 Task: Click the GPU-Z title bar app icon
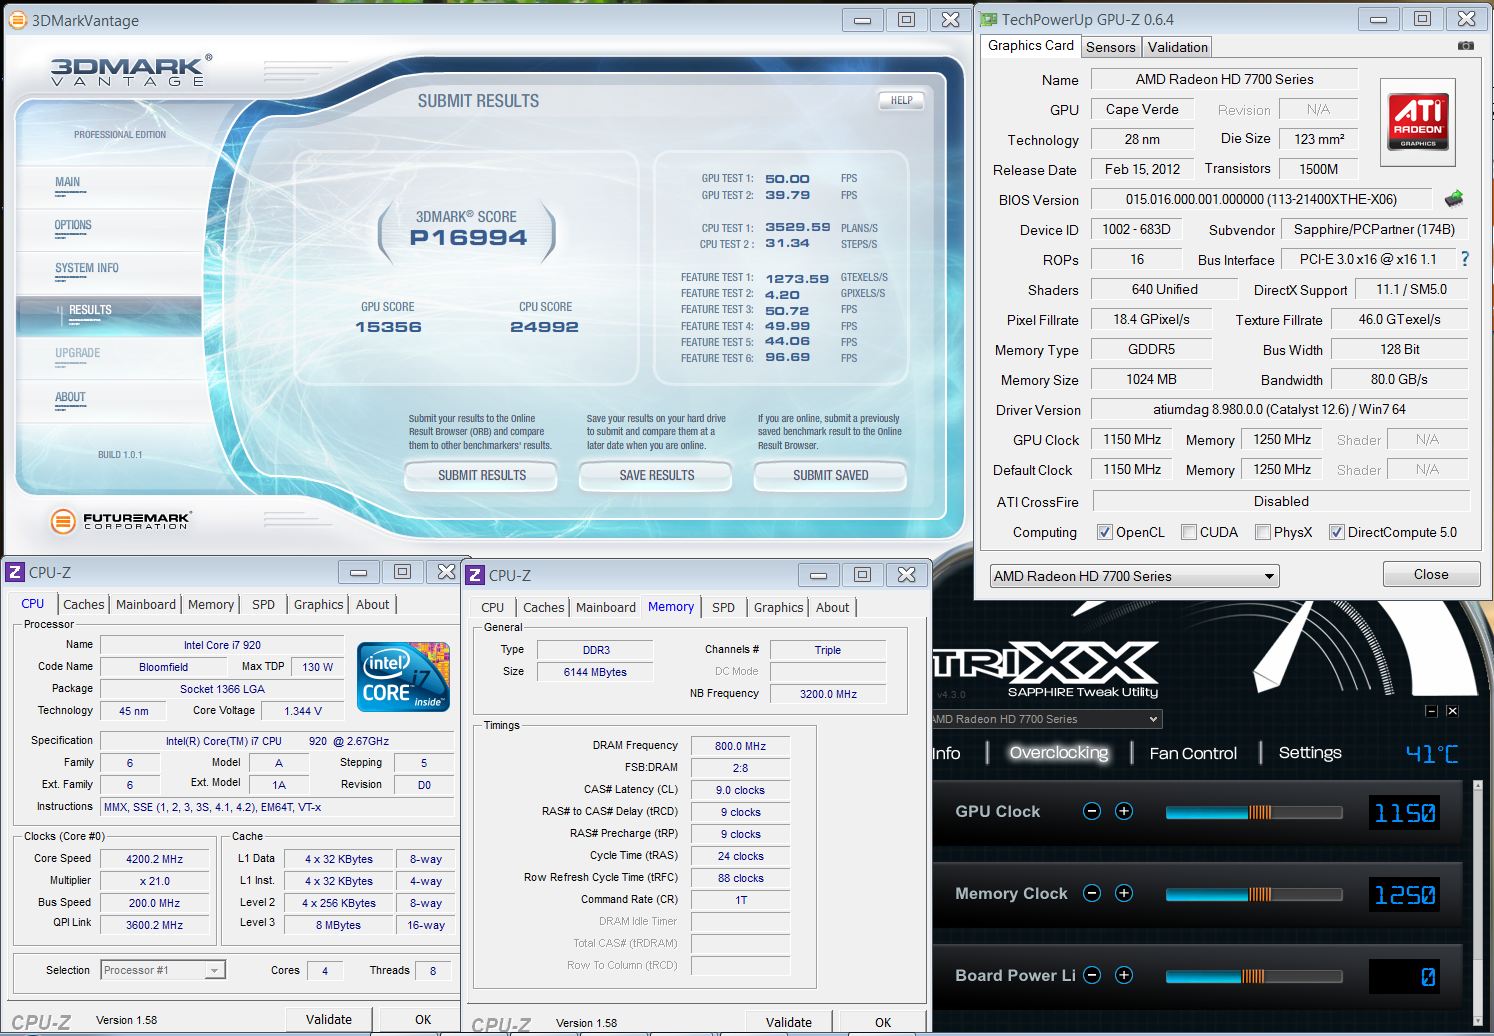(x=988, y=19)
